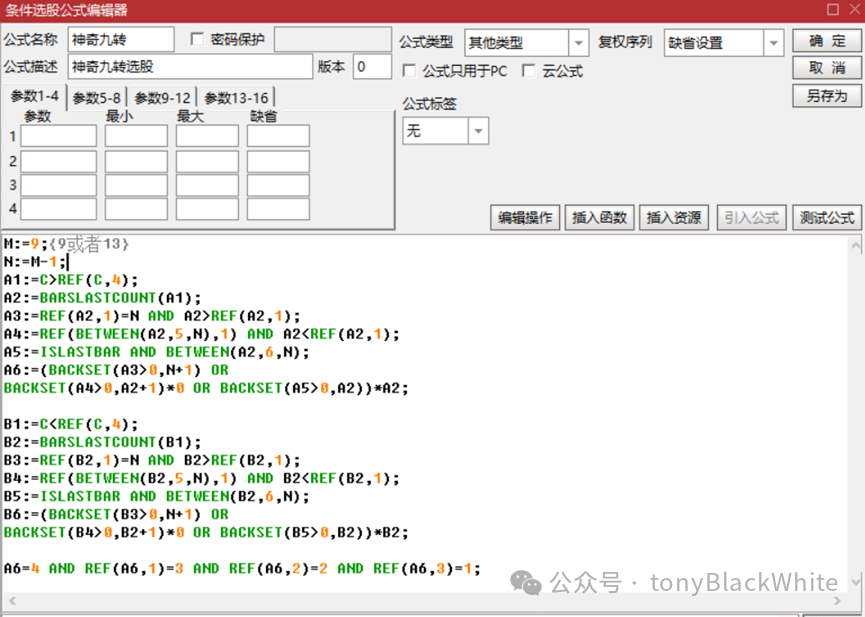
Task: Toggle the 云公式 checkbox
Action: 528,71
